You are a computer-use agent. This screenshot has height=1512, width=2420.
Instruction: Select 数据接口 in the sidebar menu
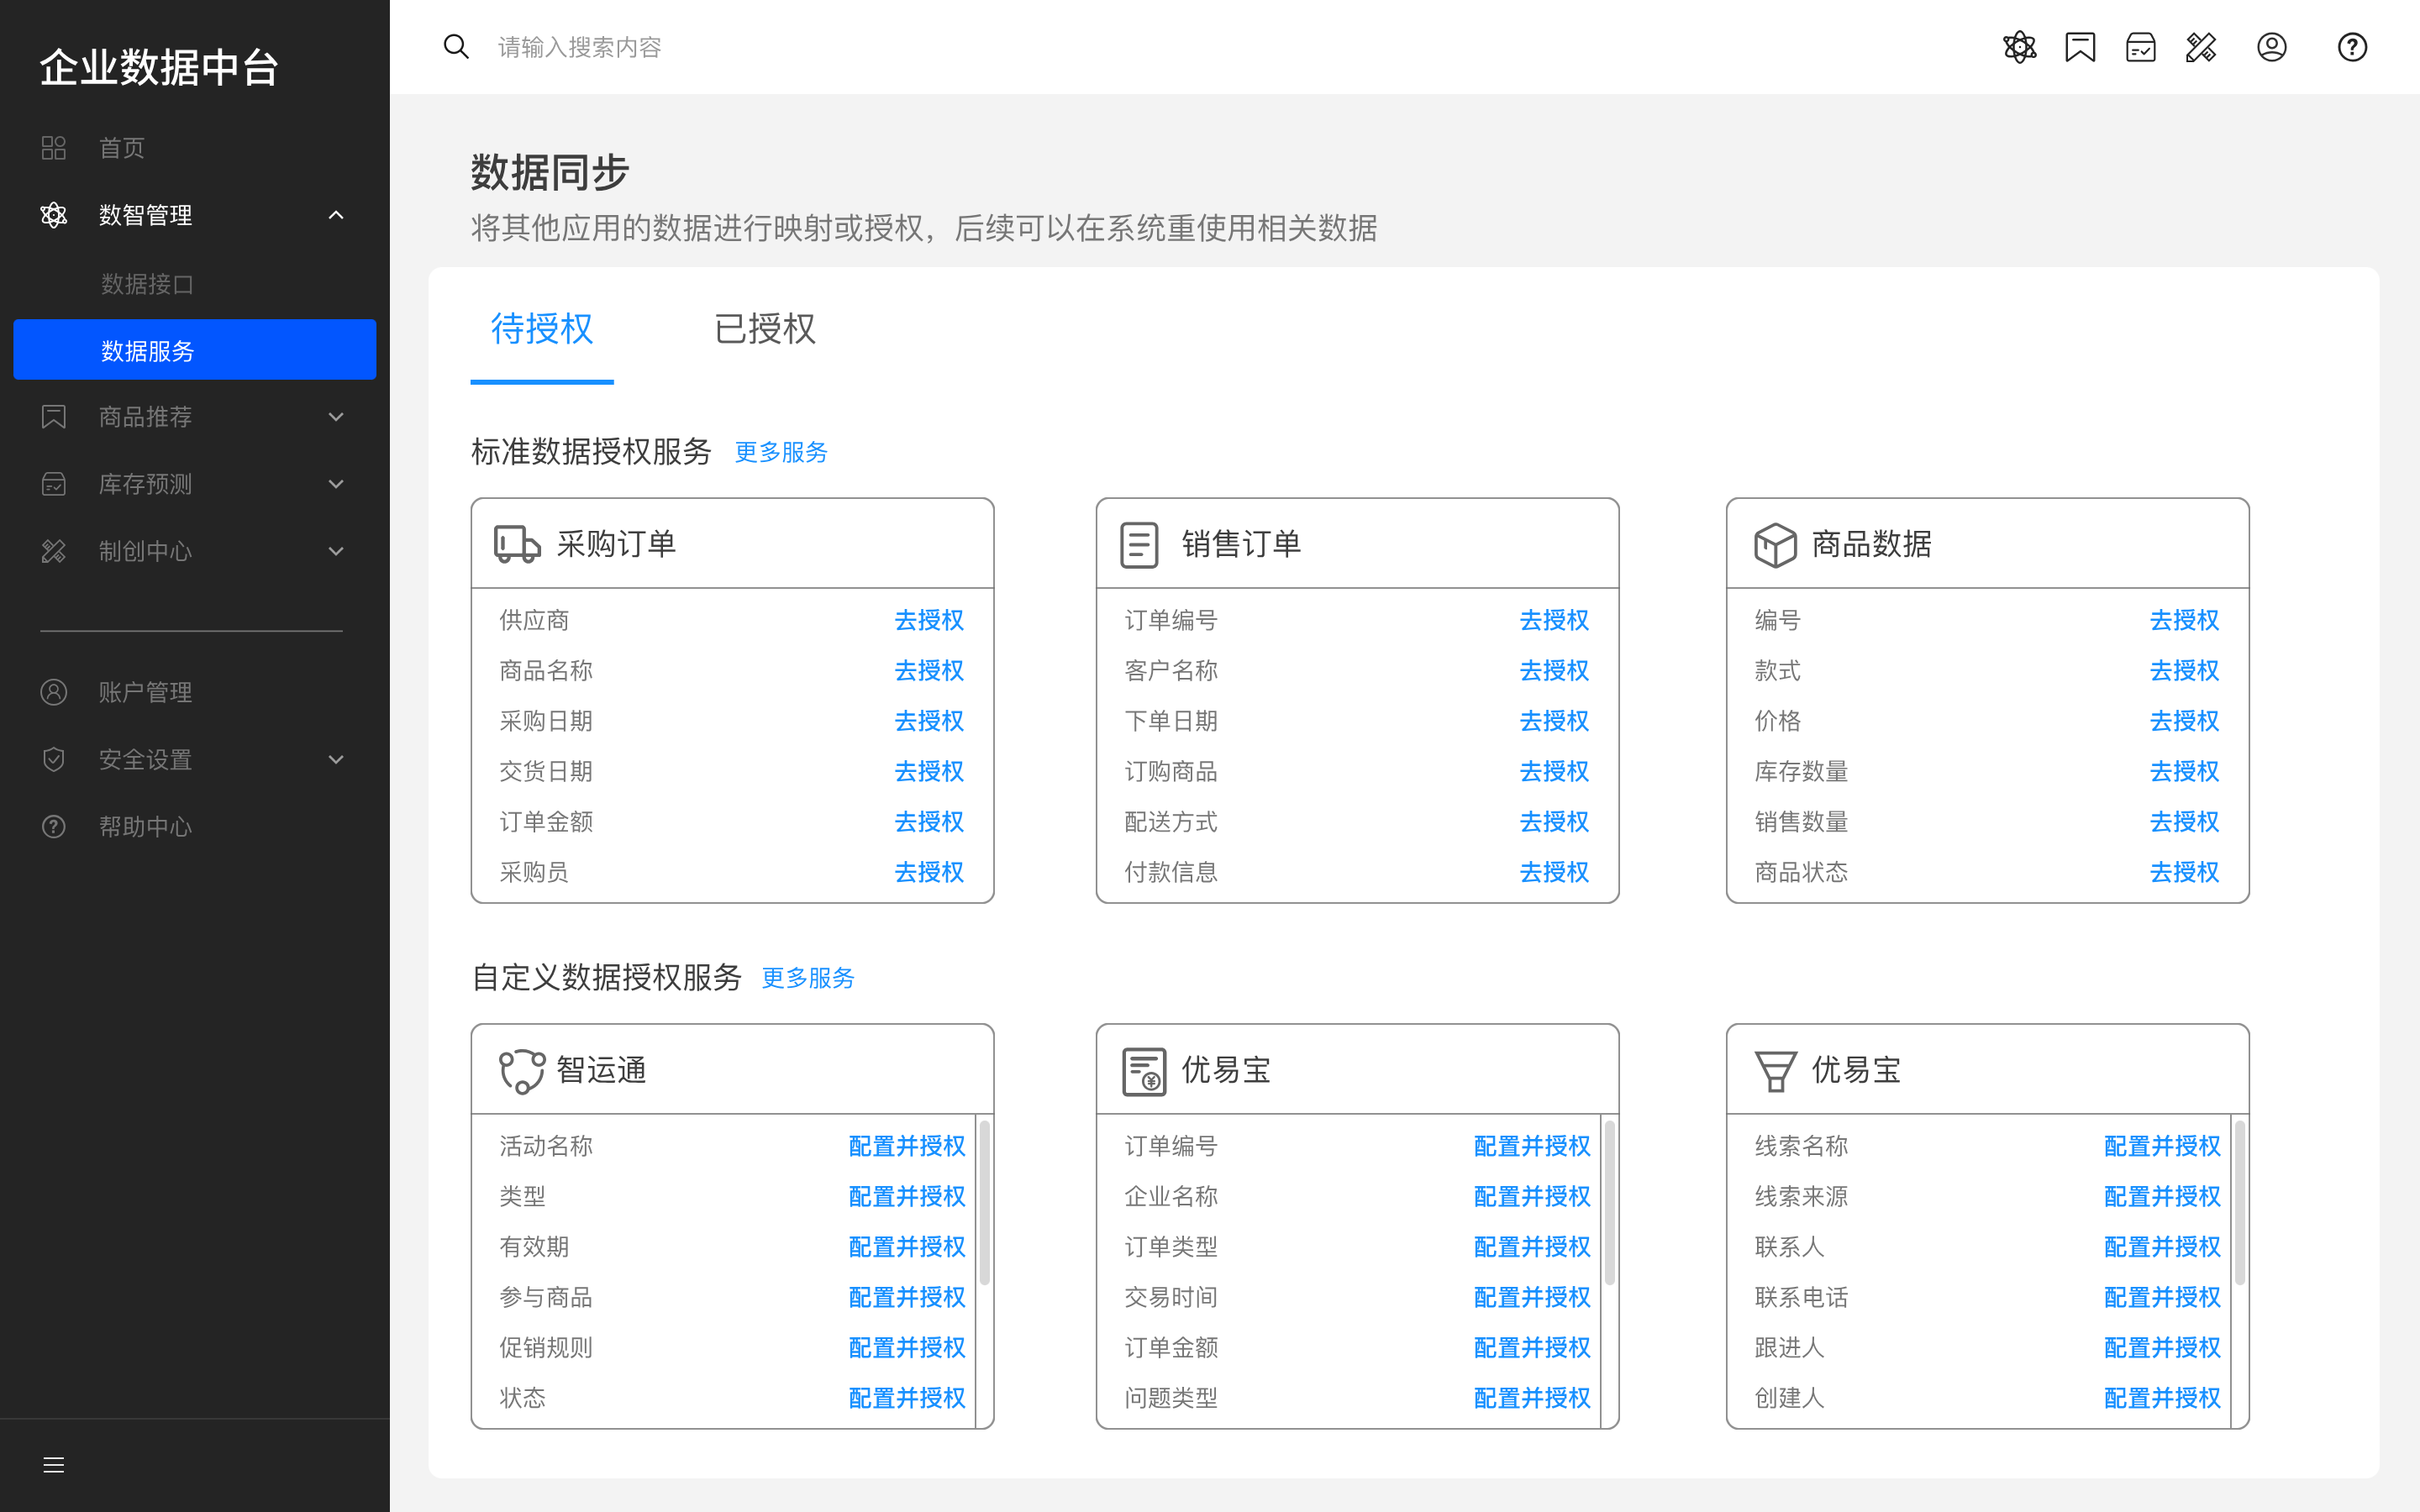point(147,283)
